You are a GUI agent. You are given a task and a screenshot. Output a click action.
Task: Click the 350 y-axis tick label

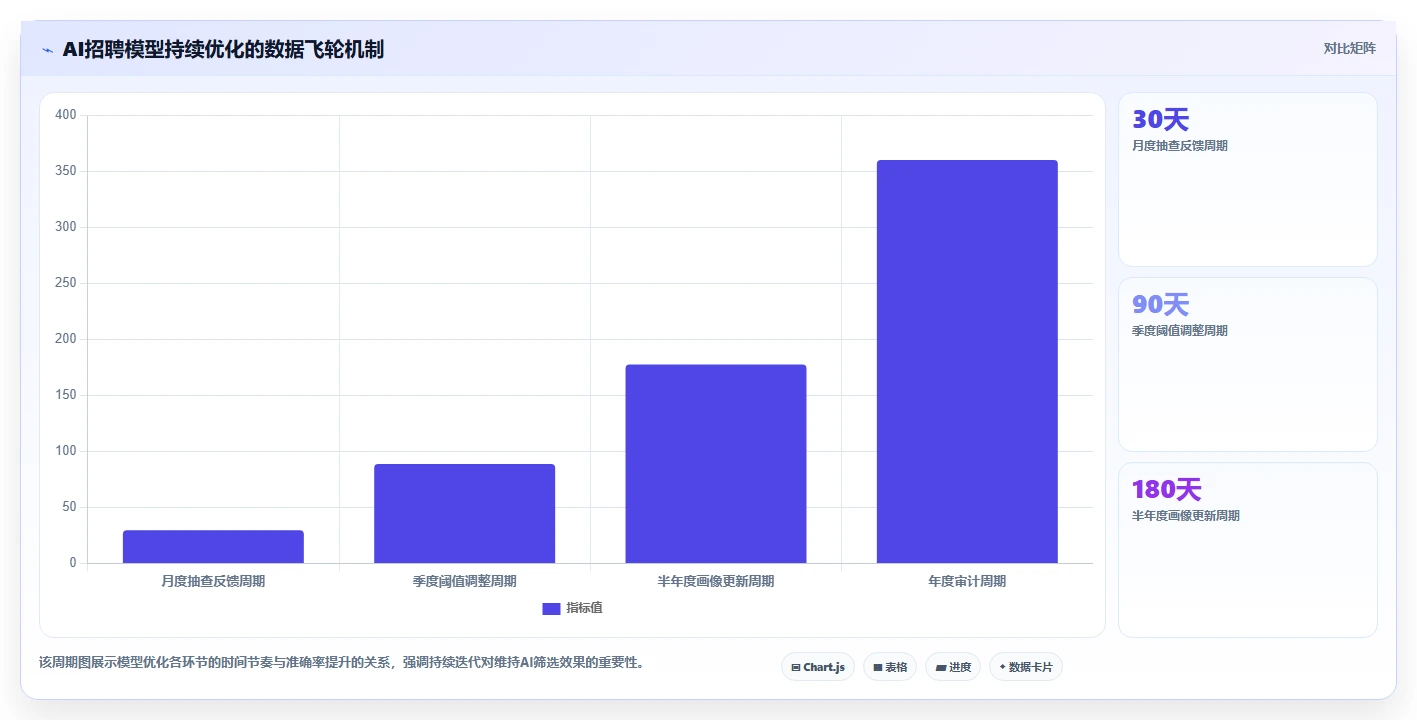tap(66, 171)
